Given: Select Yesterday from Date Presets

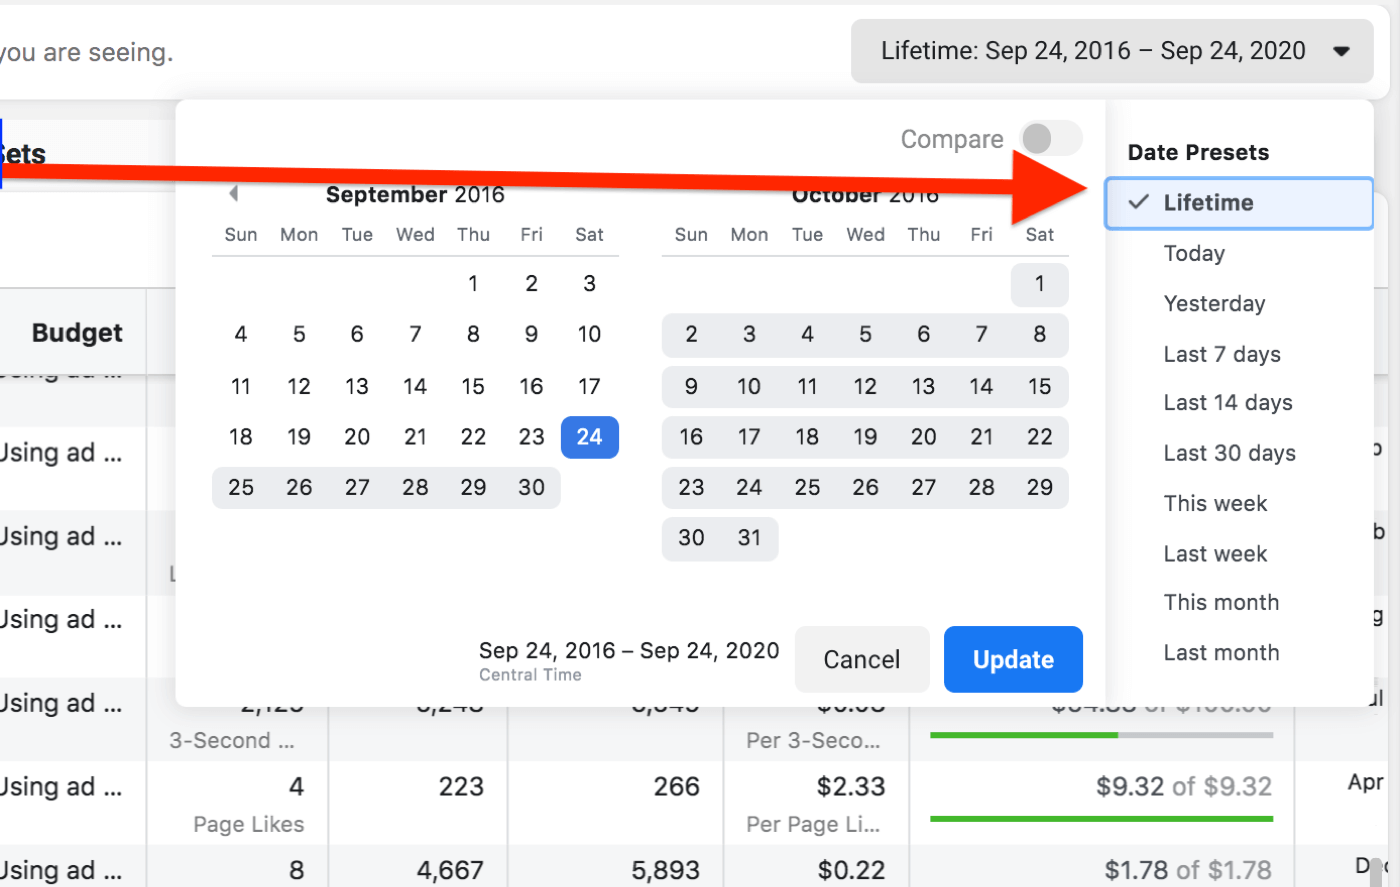Looking at the screenshot, I should point(1214,304).
